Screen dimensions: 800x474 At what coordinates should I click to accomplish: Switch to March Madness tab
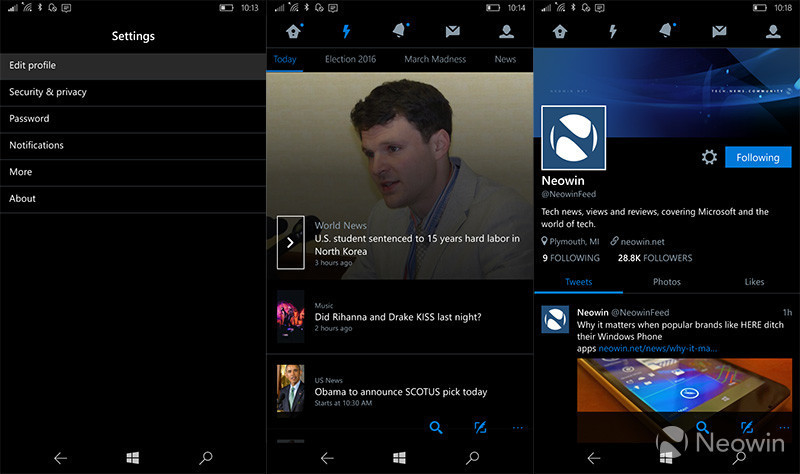(435, 59)
